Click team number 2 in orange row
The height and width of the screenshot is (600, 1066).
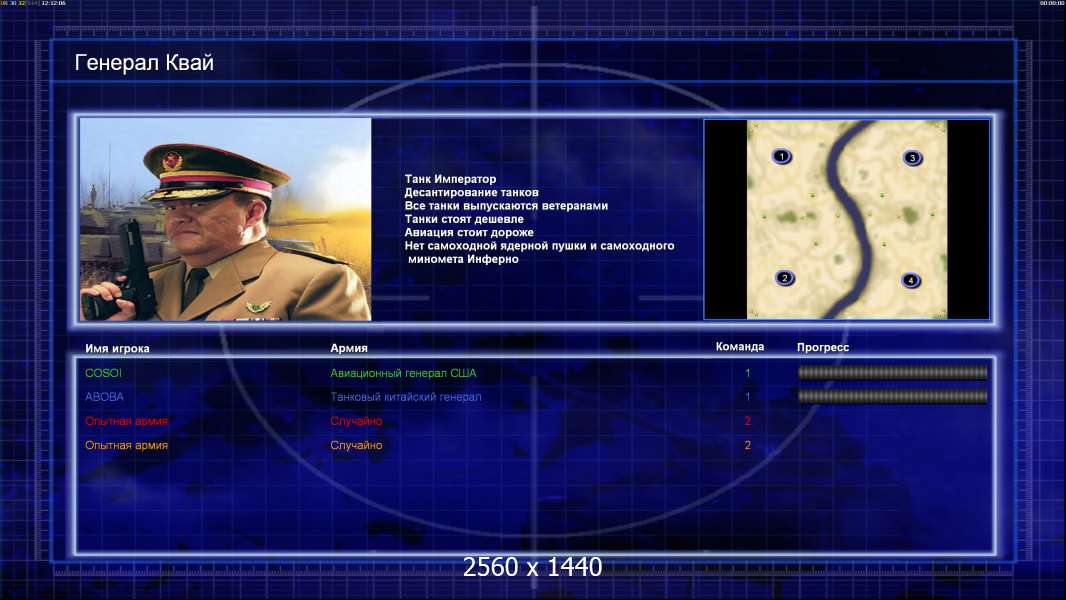click(748, 446)
